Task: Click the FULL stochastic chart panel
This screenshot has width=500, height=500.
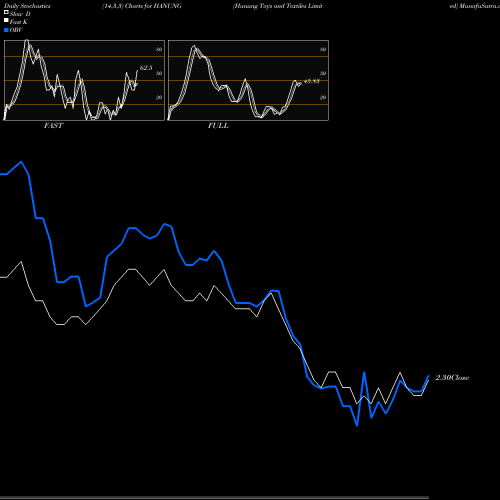Action: coord(248,80)
